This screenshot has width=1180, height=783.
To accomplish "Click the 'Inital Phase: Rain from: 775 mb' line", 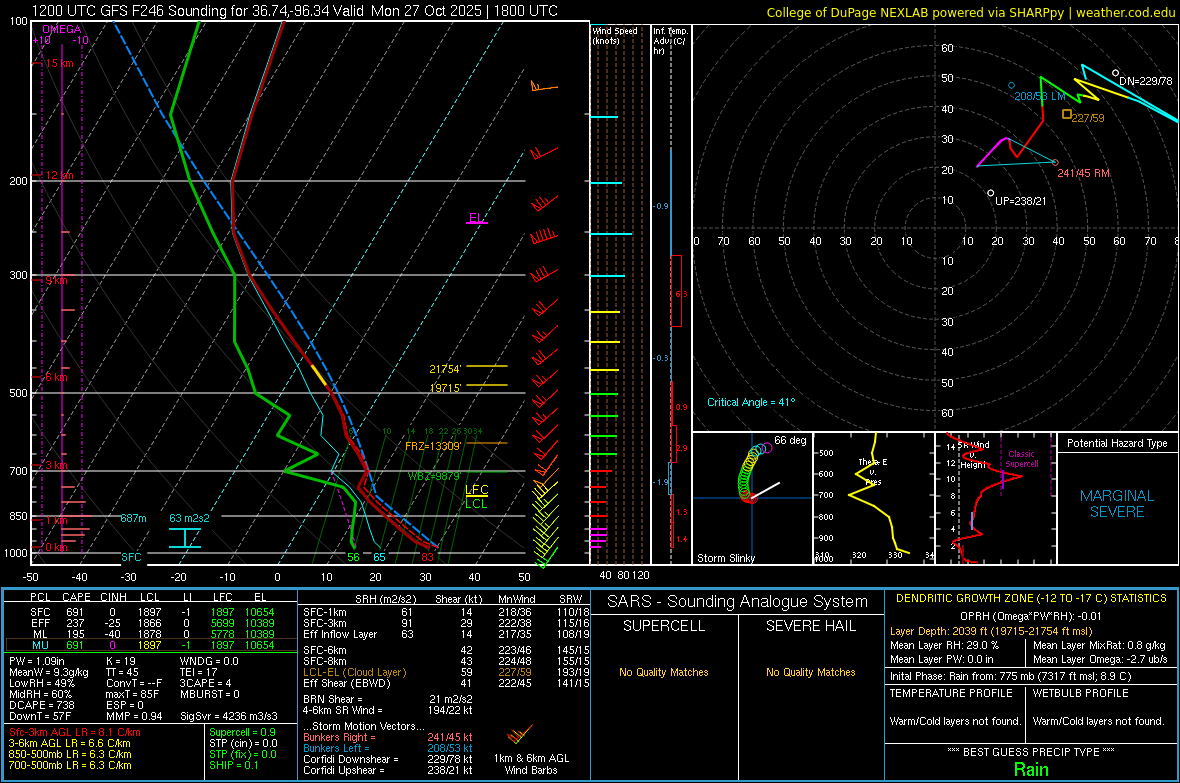I will pos(1011,676).
